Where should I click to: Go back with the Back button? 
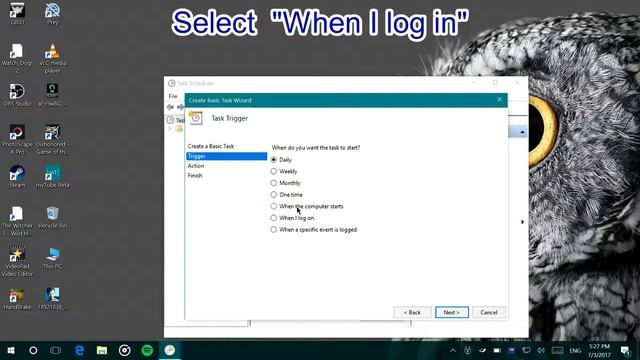(x=412, y=312)
